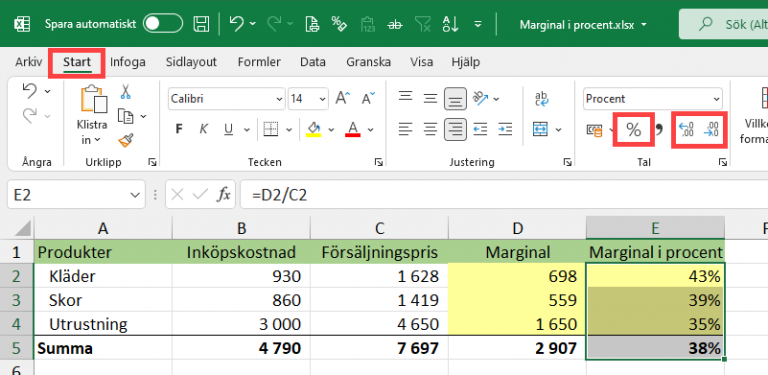This screenshot has height=375, width=768.
Task: Open the file name Marginal i procent.xlsx dropdown
Action: click(644, 24)
